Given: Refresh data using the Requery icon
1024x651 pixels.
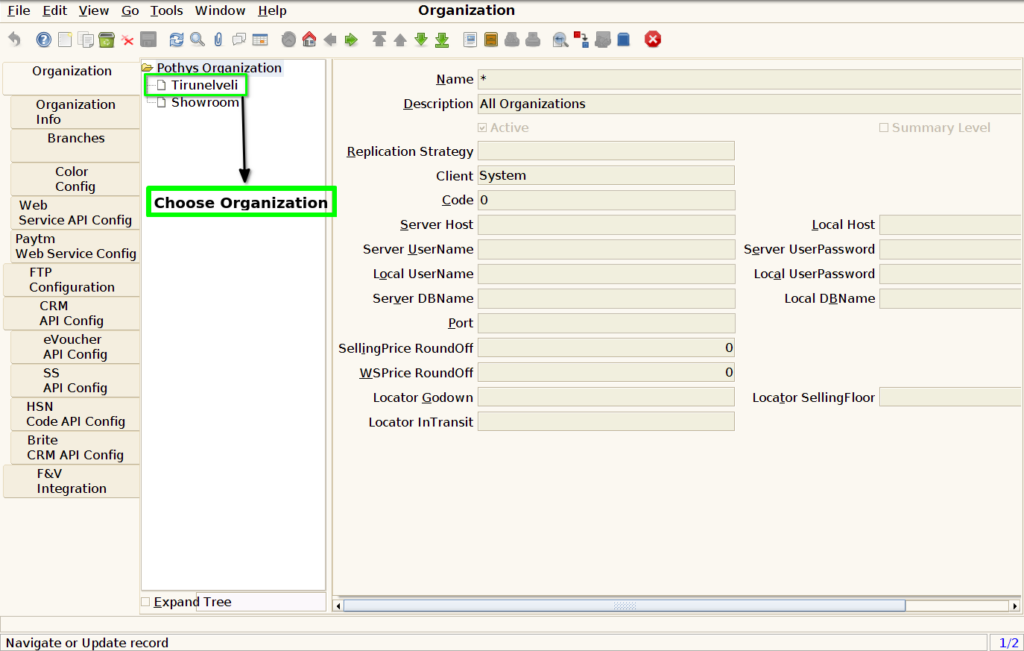Looking at the screenshot, I should [176, 40].
